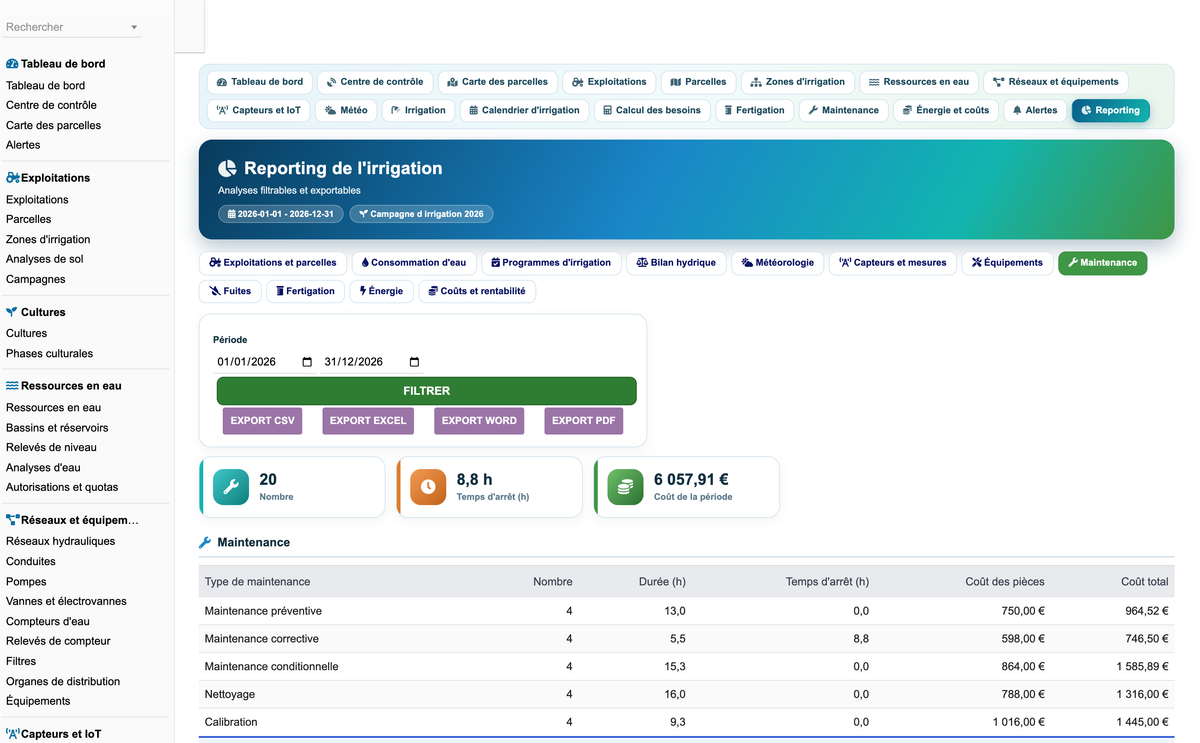The image size is (1200, 743).
Task: Click the end date field 31/12/2026
Action: point(373,362)
